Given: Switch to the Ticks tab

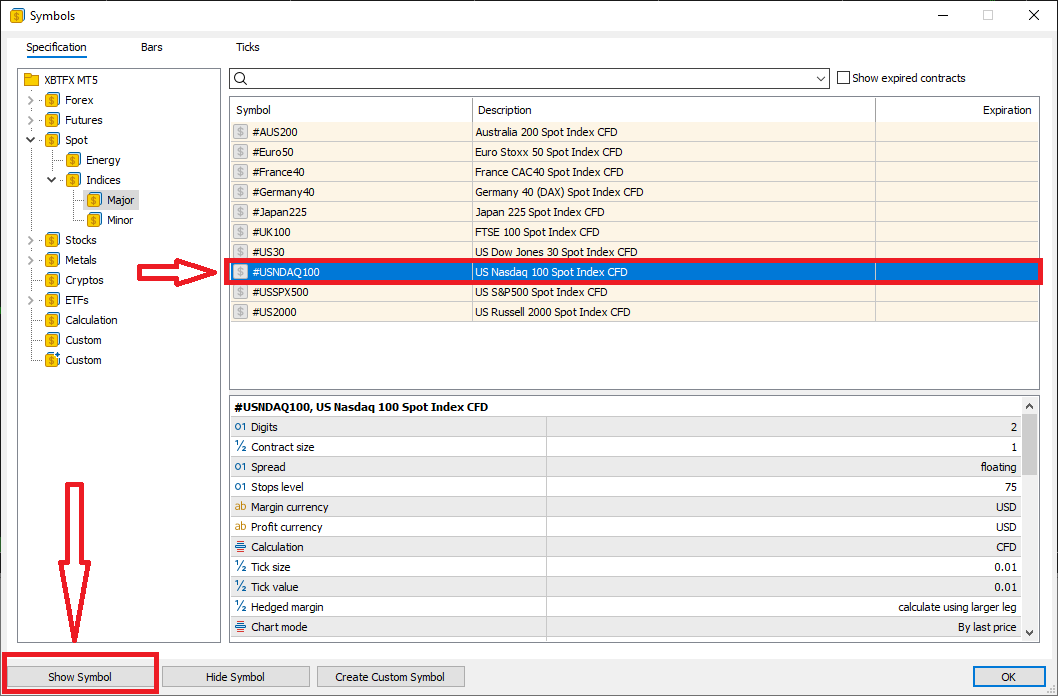Looking at the screenshot, I should [x=247, y=47].
